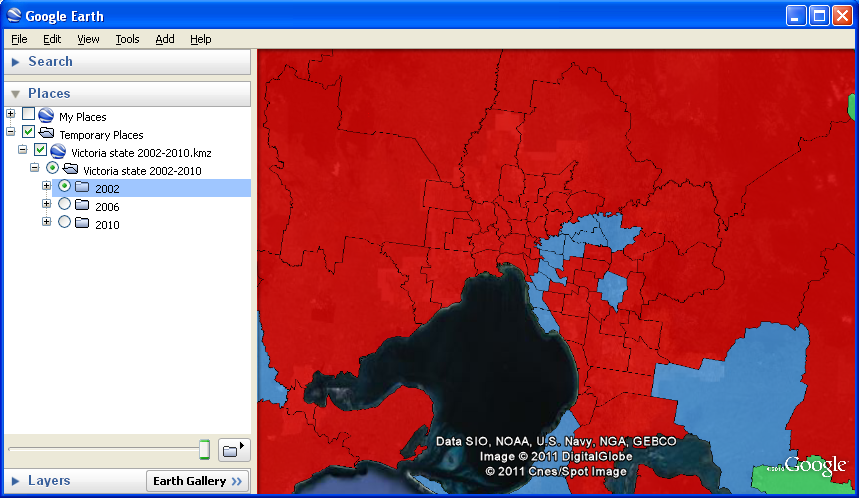Image resolution: width=859 pixels, height=498 pixels.
Task: Click the My Places globe icon
Action: pos(46,115)
